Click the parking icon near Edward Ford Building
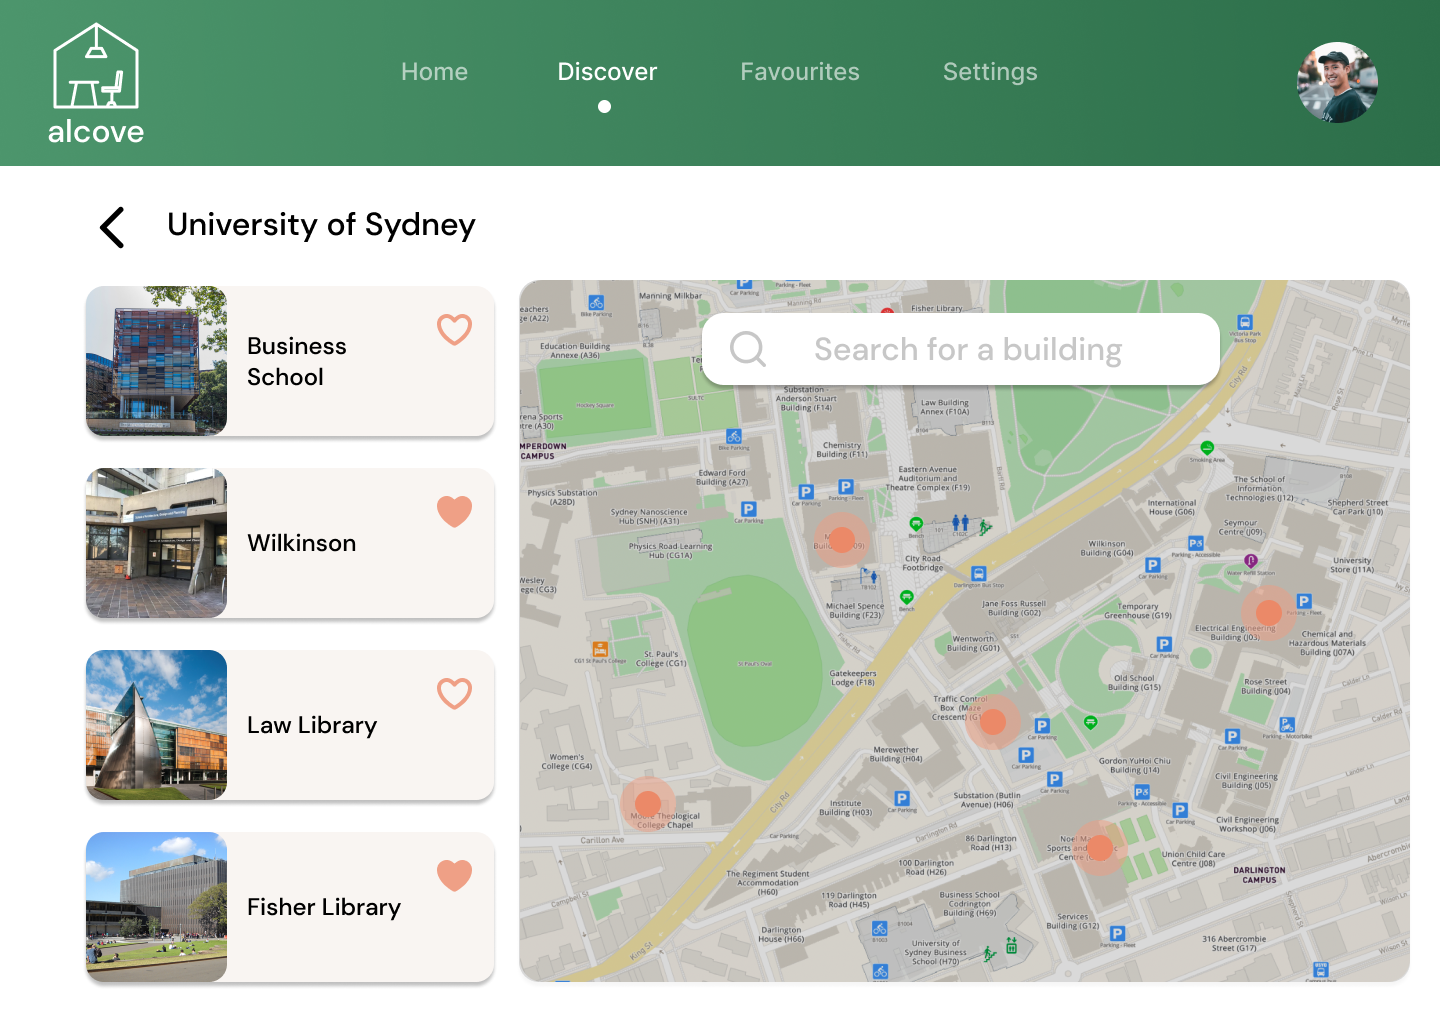 click(748, 509)
